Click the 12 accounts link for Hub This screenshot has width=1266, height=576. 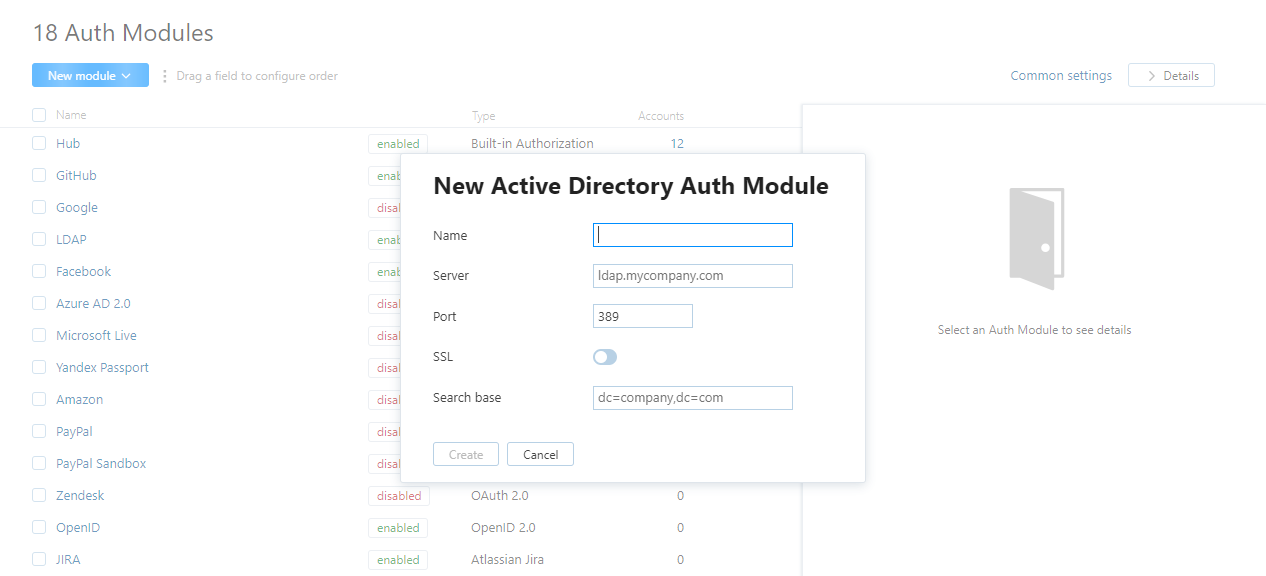[677, 143]
